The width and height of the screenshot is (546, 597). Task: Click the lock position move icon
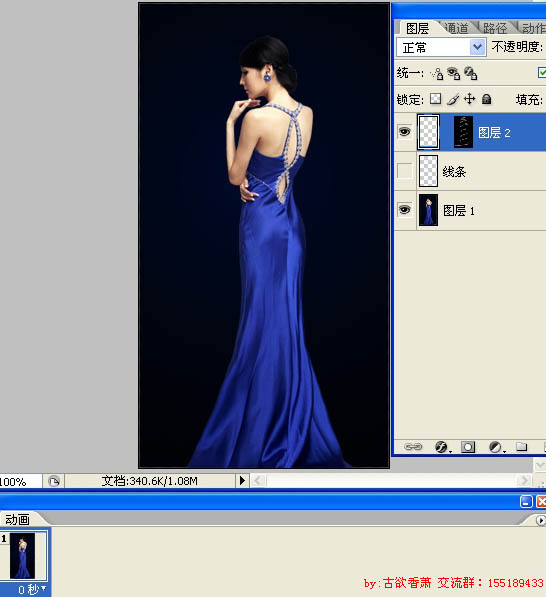[469, 99]
